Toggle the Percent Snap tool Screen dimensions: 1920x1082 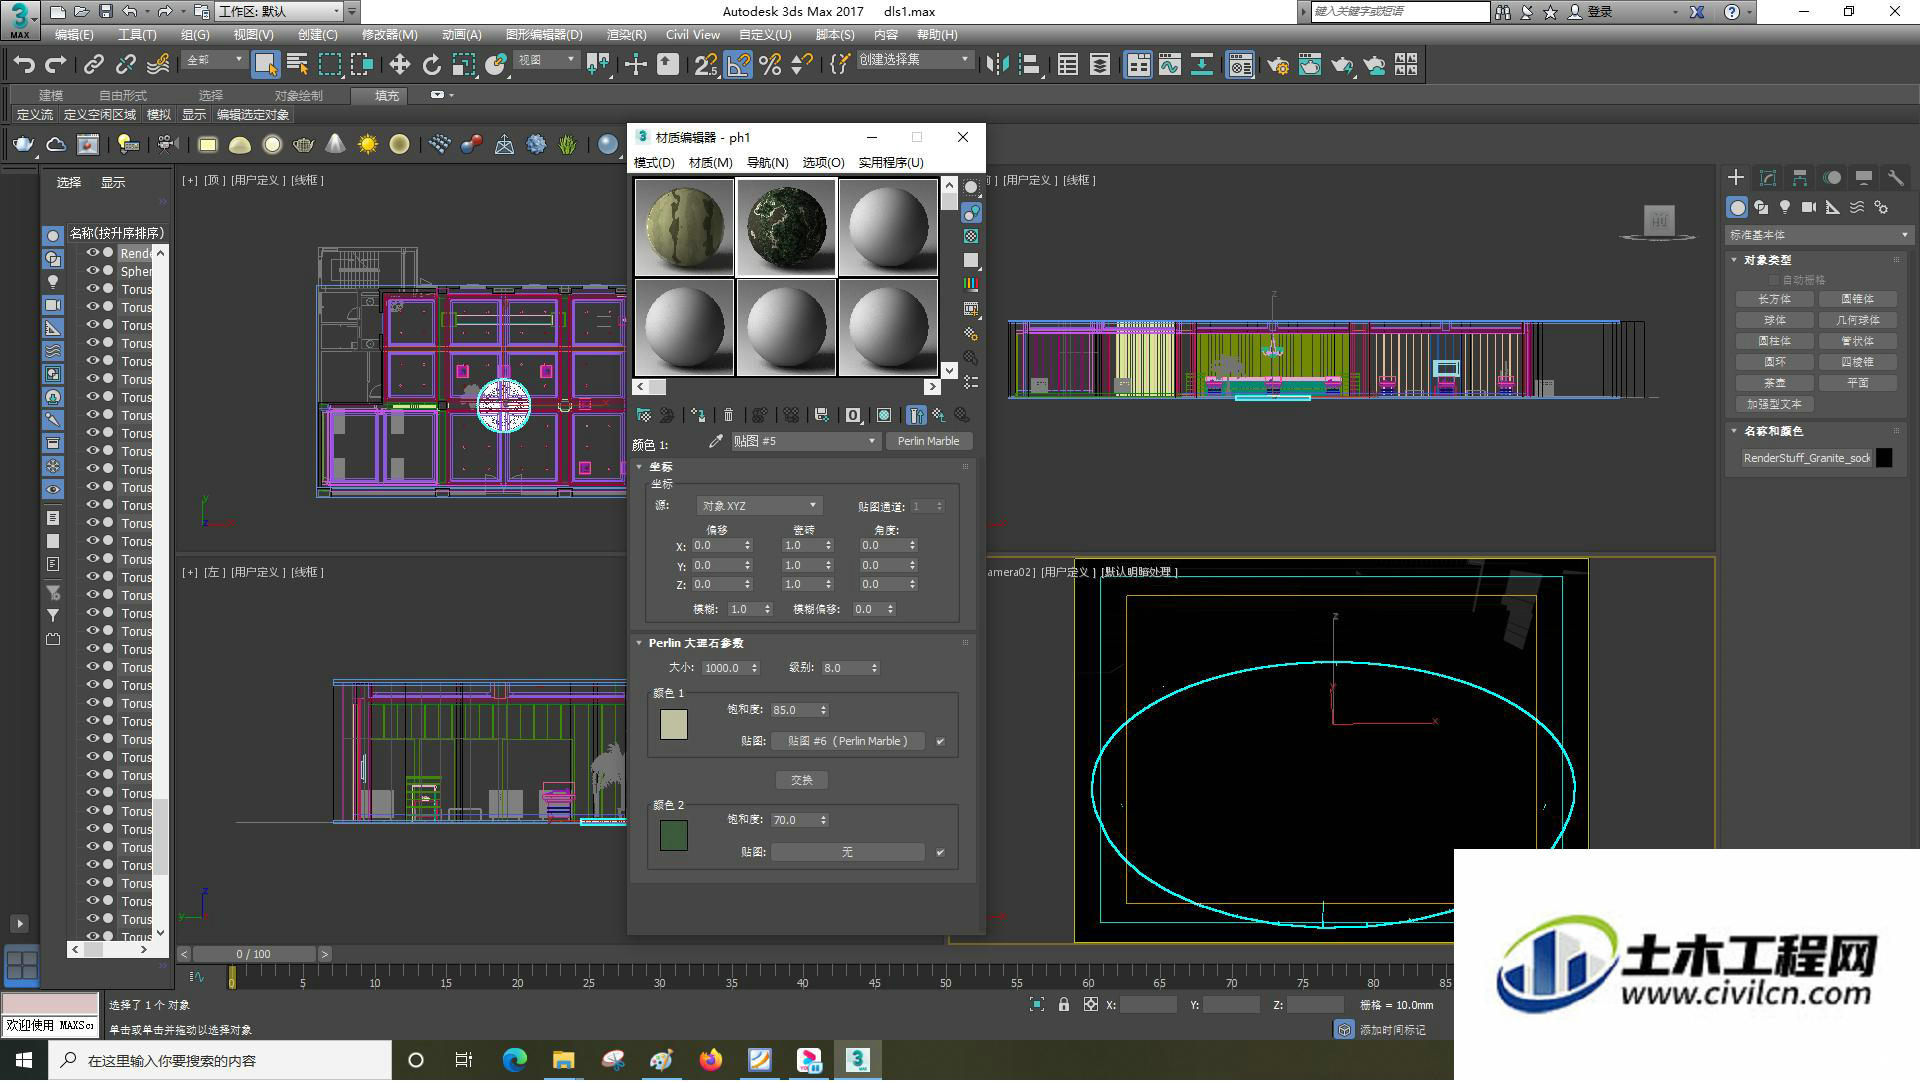coord(770,65)
